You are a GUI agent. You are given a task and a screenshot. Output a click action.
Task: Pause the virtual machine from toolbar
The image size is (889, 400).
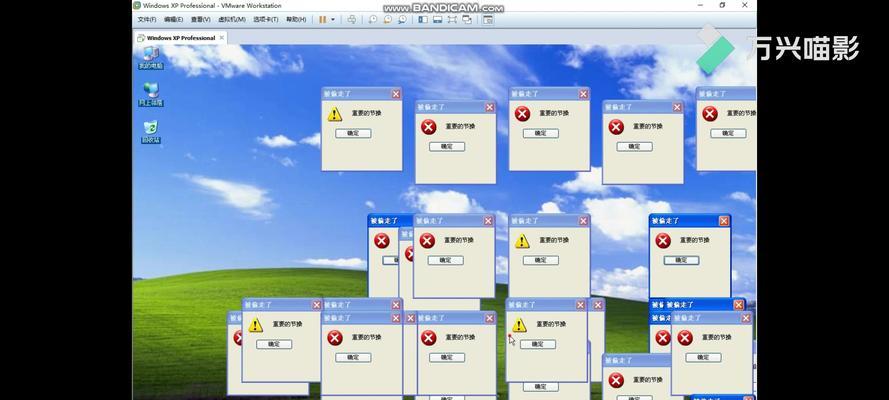pyautogui.click(x=323, y=19)
